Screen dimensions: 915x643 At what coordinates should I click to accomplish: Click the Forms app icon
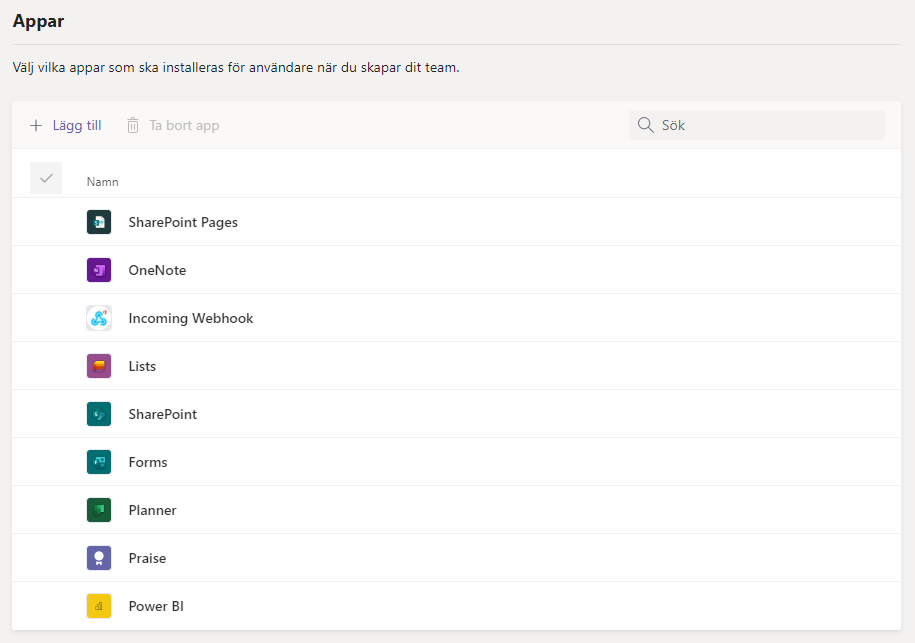click(x=98, y=462)
